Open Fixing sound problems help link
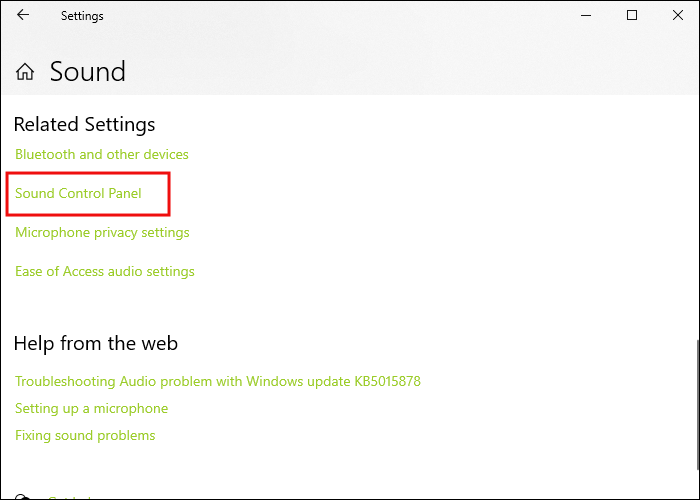 (85, 436)
